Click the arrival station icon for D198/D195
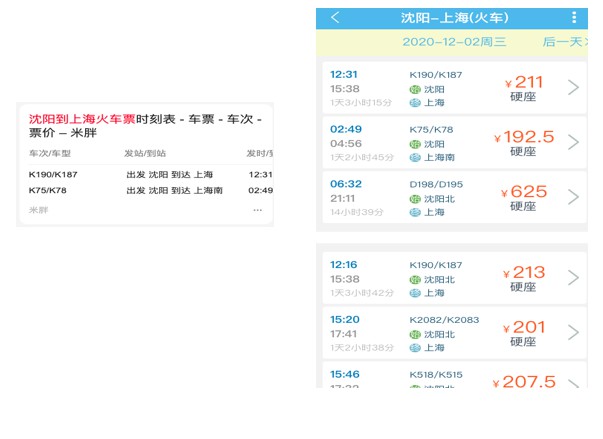 click(415, 212)
